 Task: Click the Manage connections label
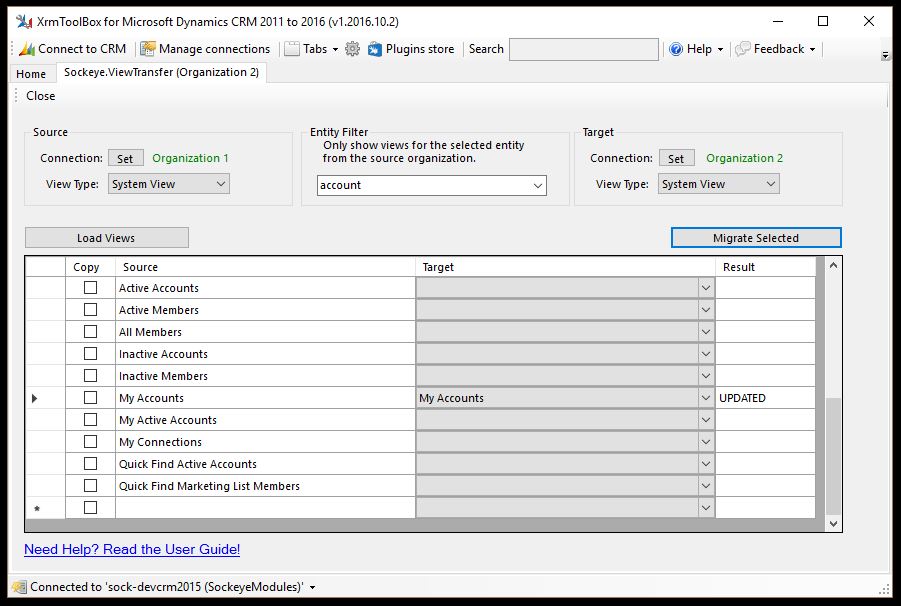(x=214, y=49)
